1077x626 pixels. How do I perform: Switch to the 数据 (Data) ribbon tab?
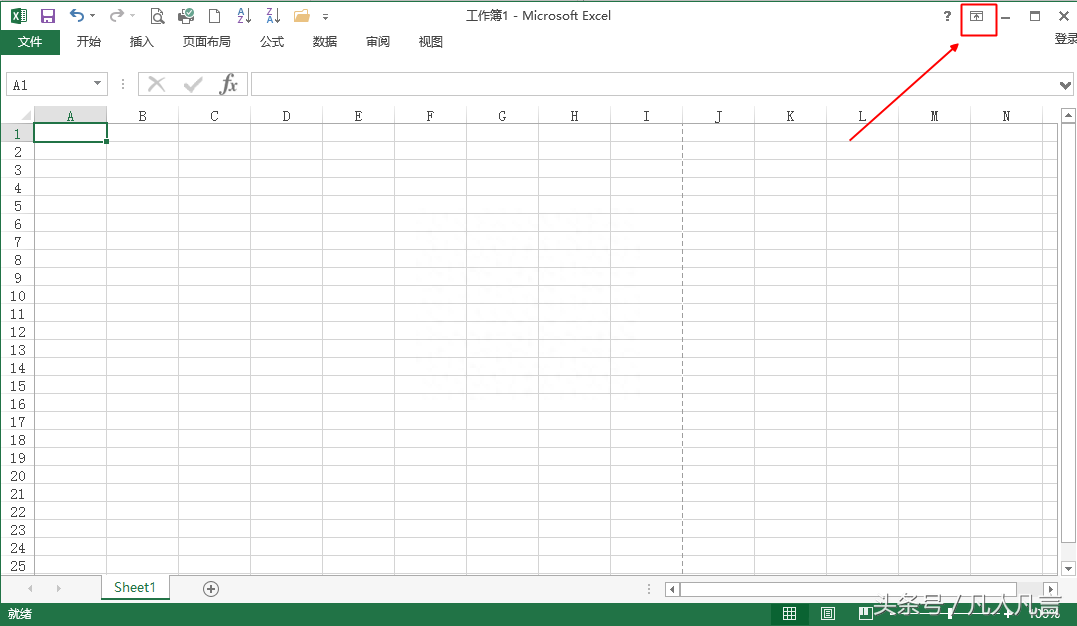click(x=324, y=41)
